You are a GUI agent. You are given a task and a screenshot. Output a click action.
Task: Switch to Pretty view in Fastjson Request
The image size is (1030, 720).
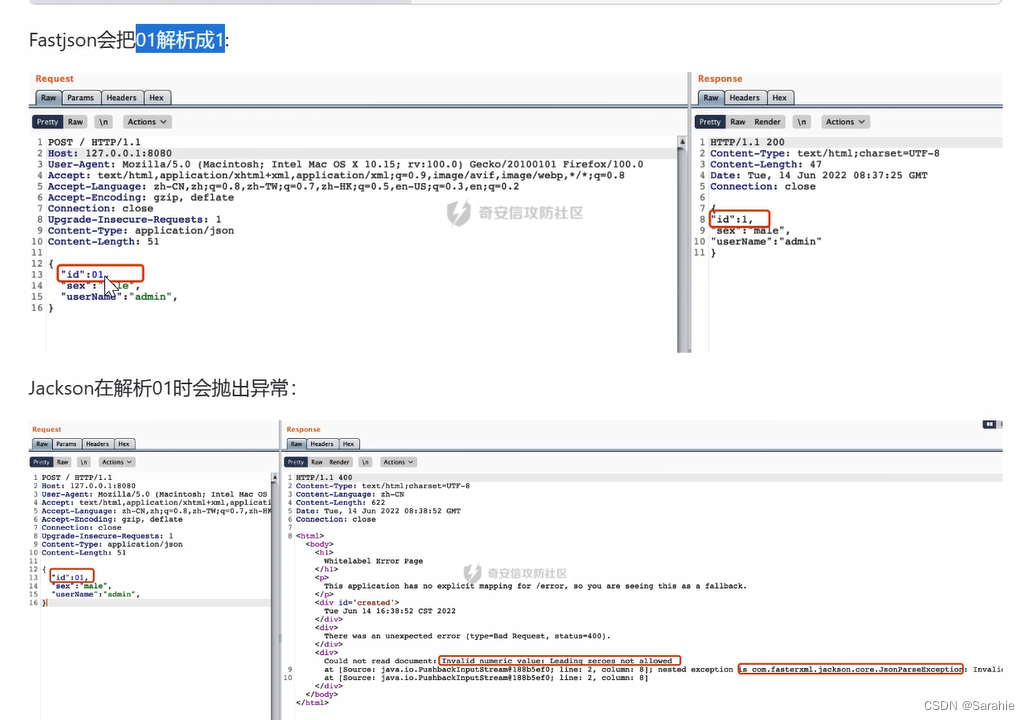click(x=47, y=122)
